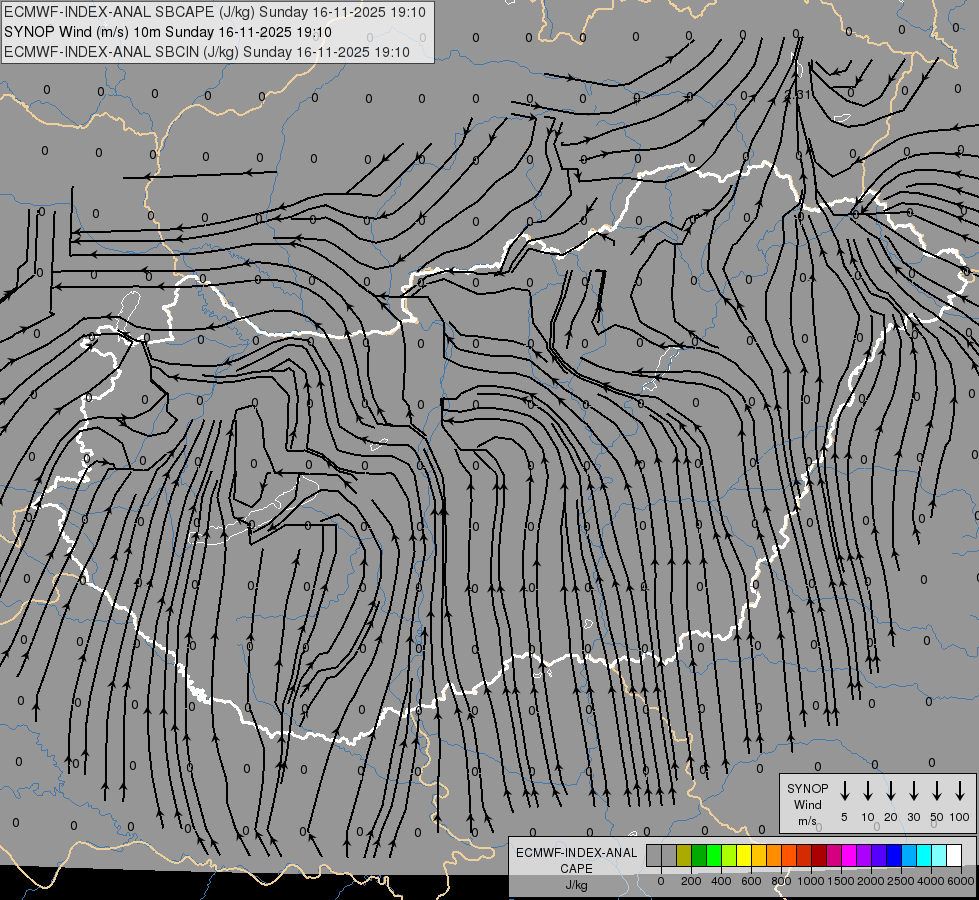Pick the dark red 1000 J/kg swatch
This screenshot has width=979, height=900.
(820, 855)
